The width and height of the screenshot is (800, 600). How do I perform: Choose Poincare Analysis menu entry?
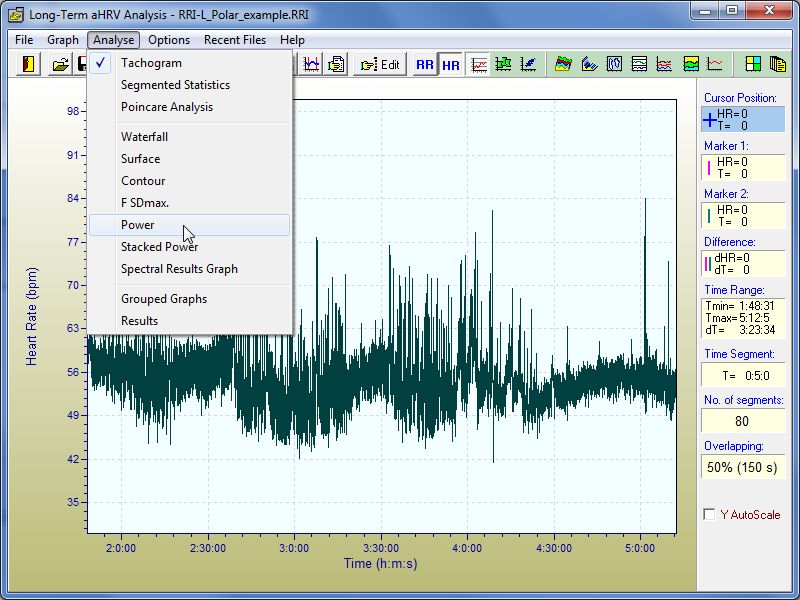click(166, 107)
